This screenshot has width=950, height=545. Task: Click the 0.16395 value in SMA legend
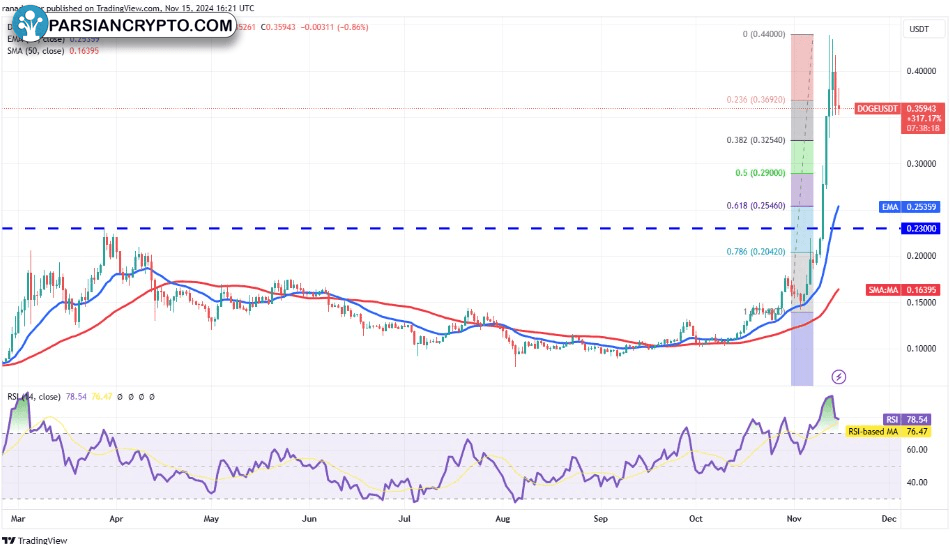point(84,51)
